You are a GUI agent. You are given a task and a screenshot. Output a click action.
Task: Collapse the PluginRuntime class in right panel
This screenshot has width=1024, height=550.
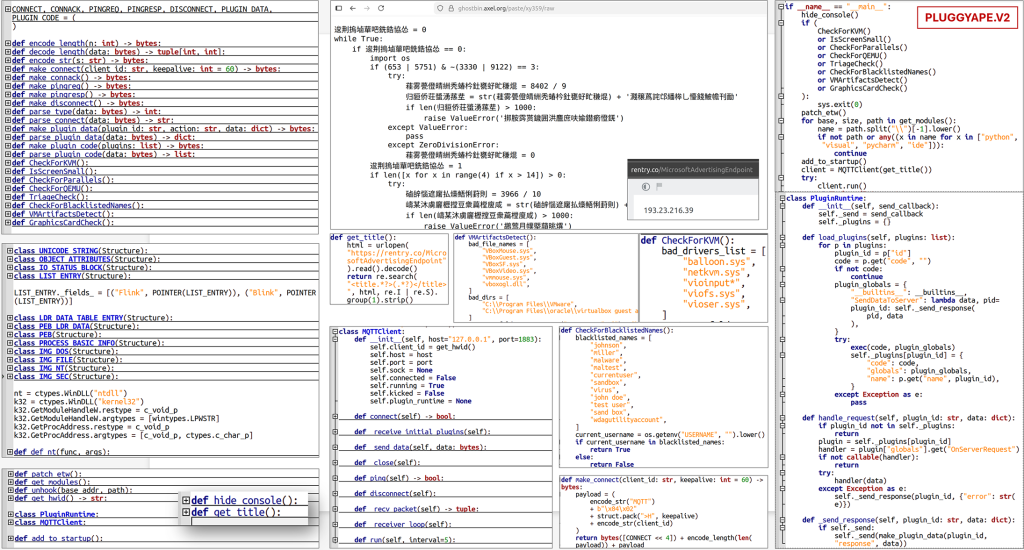pyautogui.click(x=782, y=198)
